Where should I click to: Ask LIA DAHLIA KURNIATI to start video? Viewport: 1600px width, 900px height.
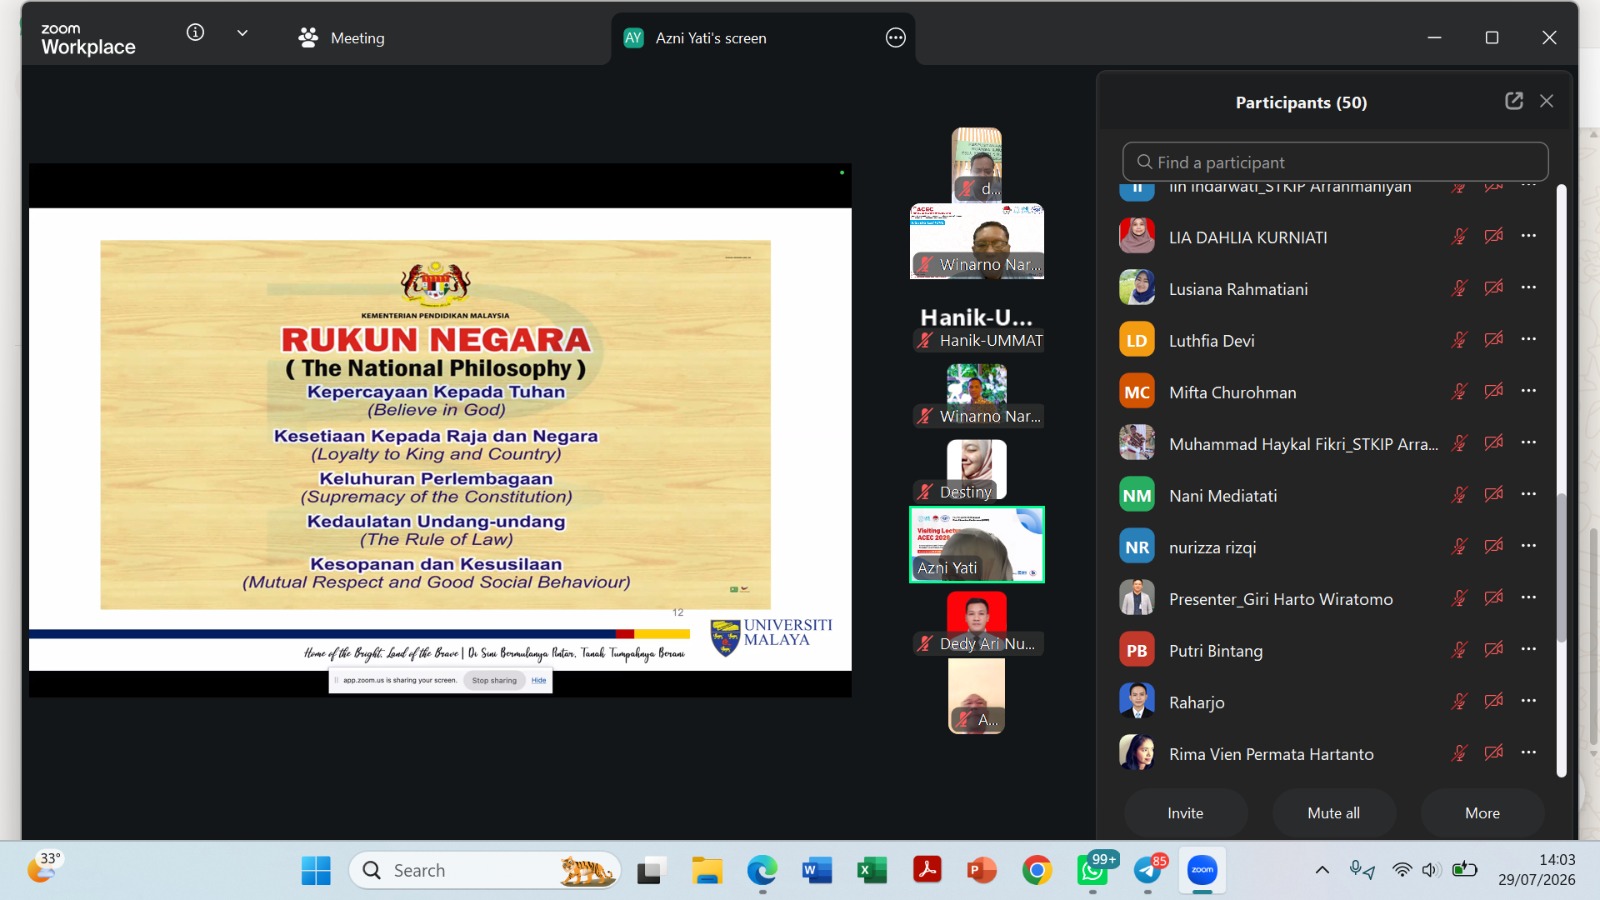1494,236
